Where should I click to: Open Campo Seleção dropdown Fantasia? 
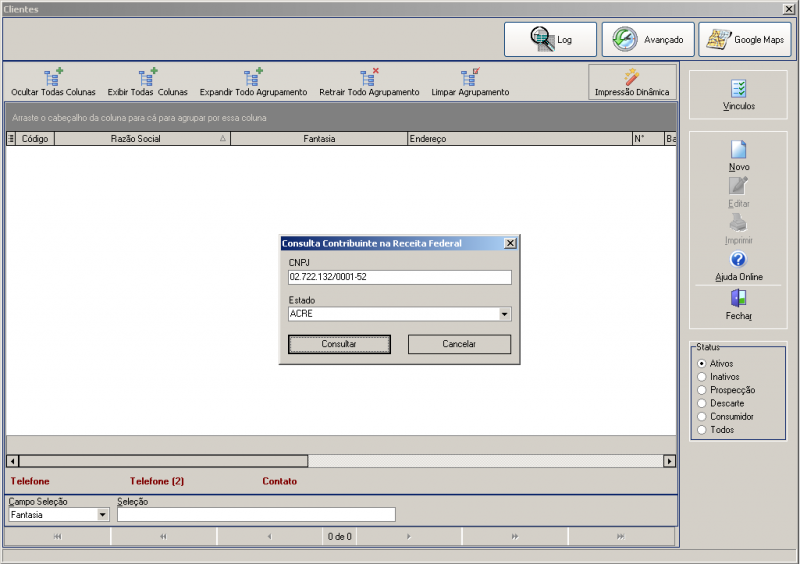[x=103, y=514]
